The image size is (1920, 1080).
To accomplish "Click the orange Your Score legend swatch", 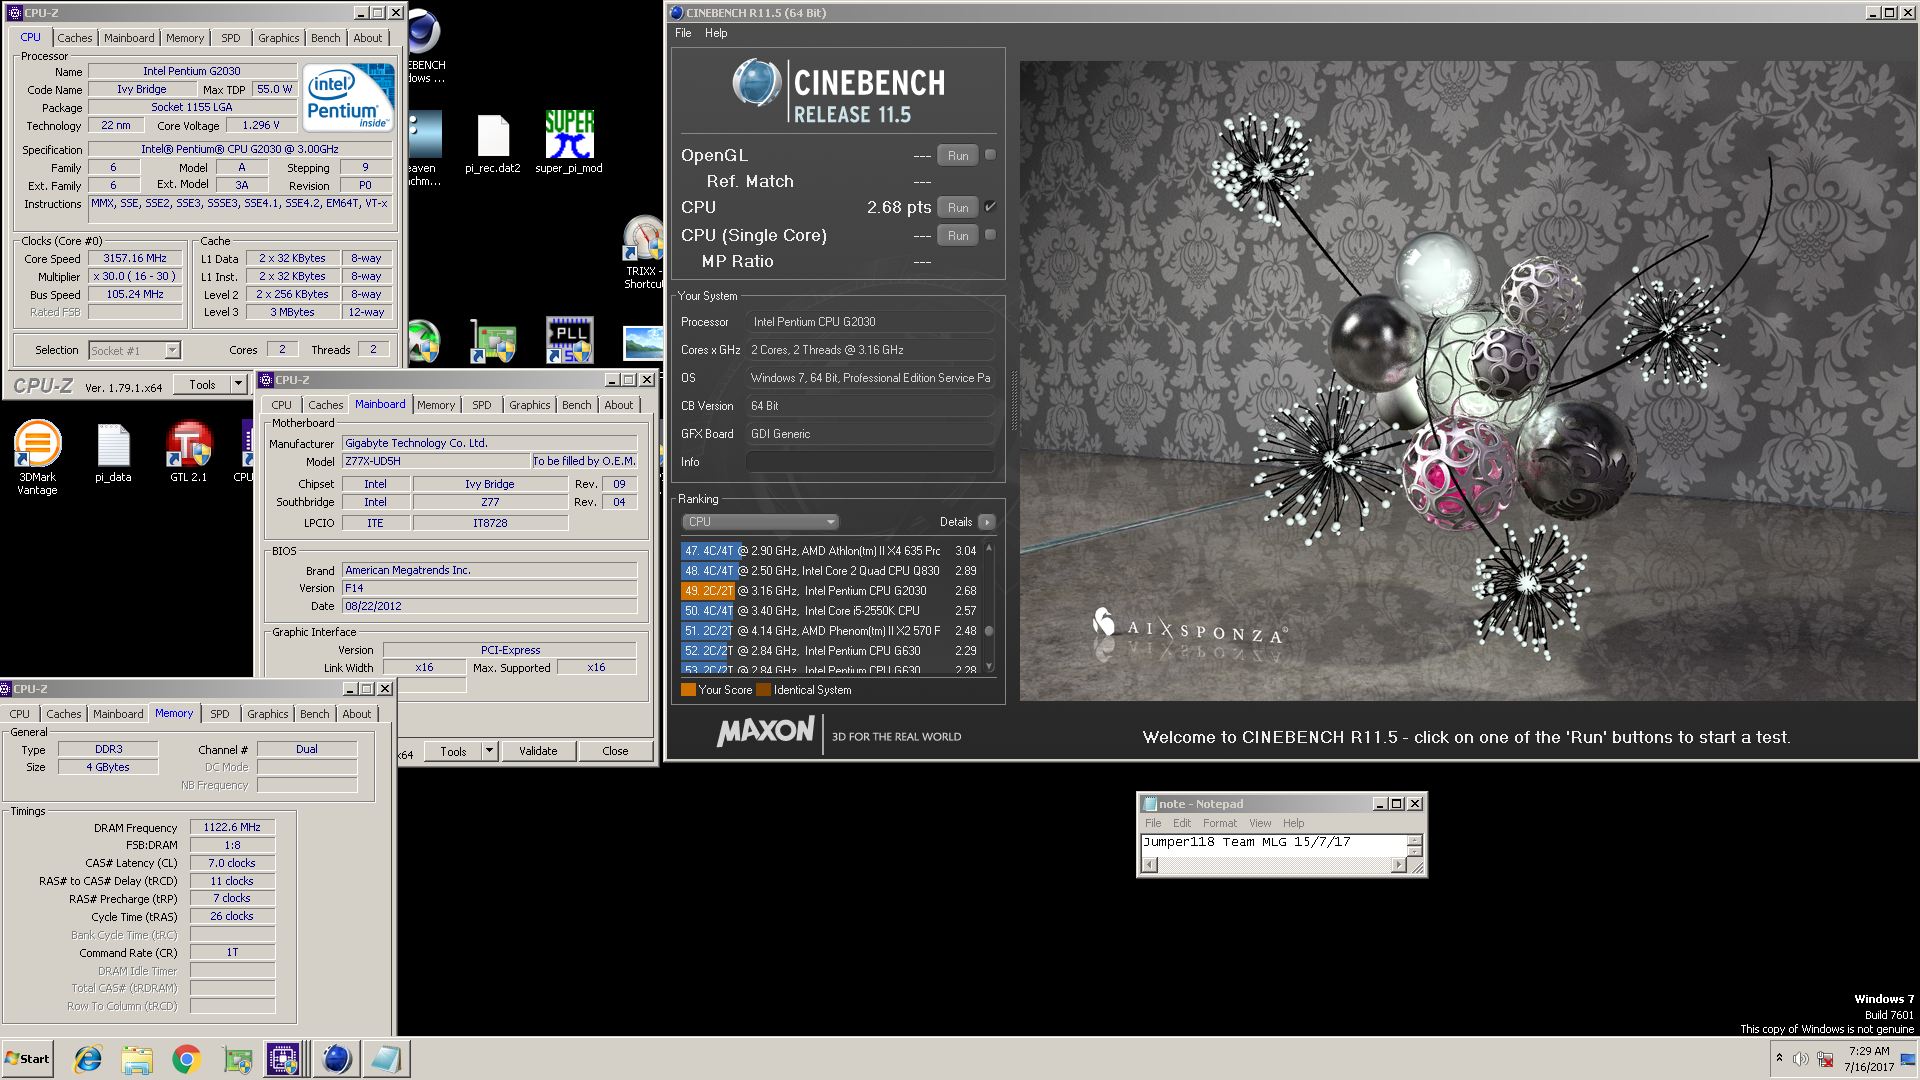I will pos(688,690).
